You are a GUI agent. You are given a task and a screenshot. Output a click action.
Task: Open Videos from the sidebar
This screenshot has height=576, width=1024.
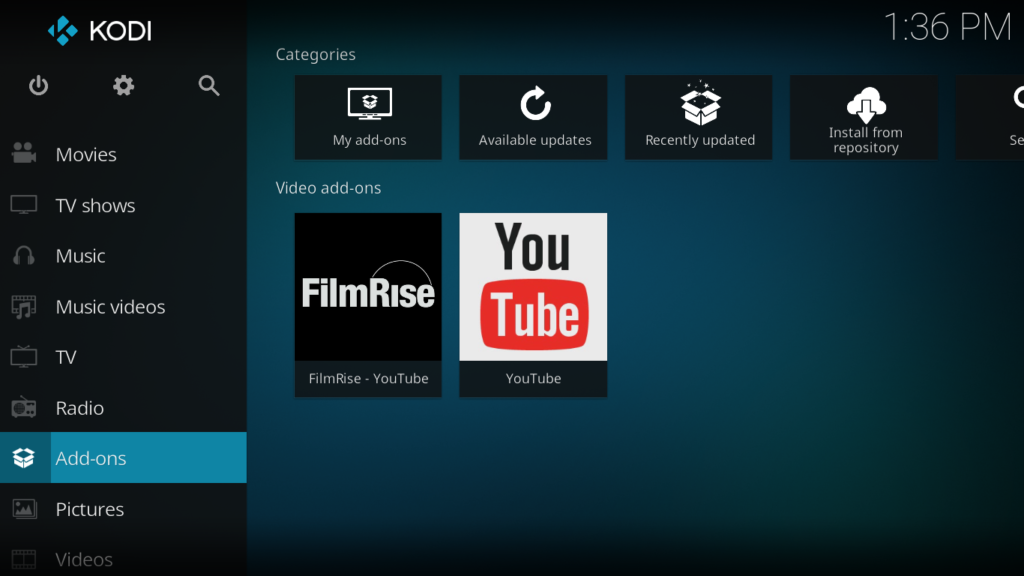123,560
